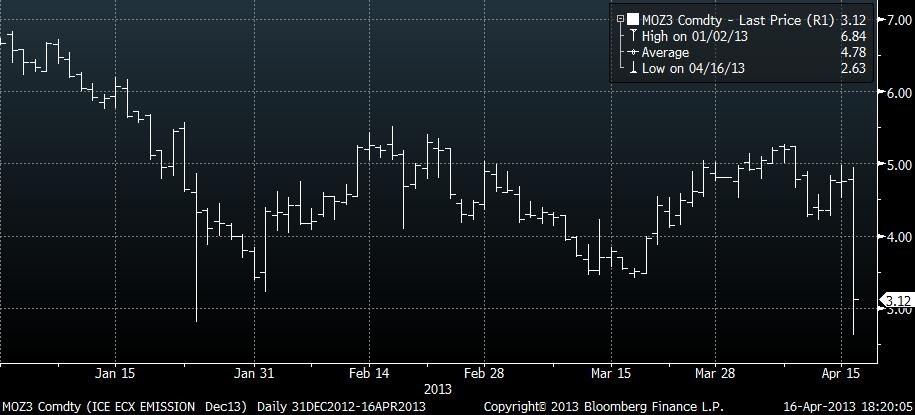Click the Mar 15 date axis label
Image resolution: width=915 pixels, height=415 pixels.
click(610, 373)
